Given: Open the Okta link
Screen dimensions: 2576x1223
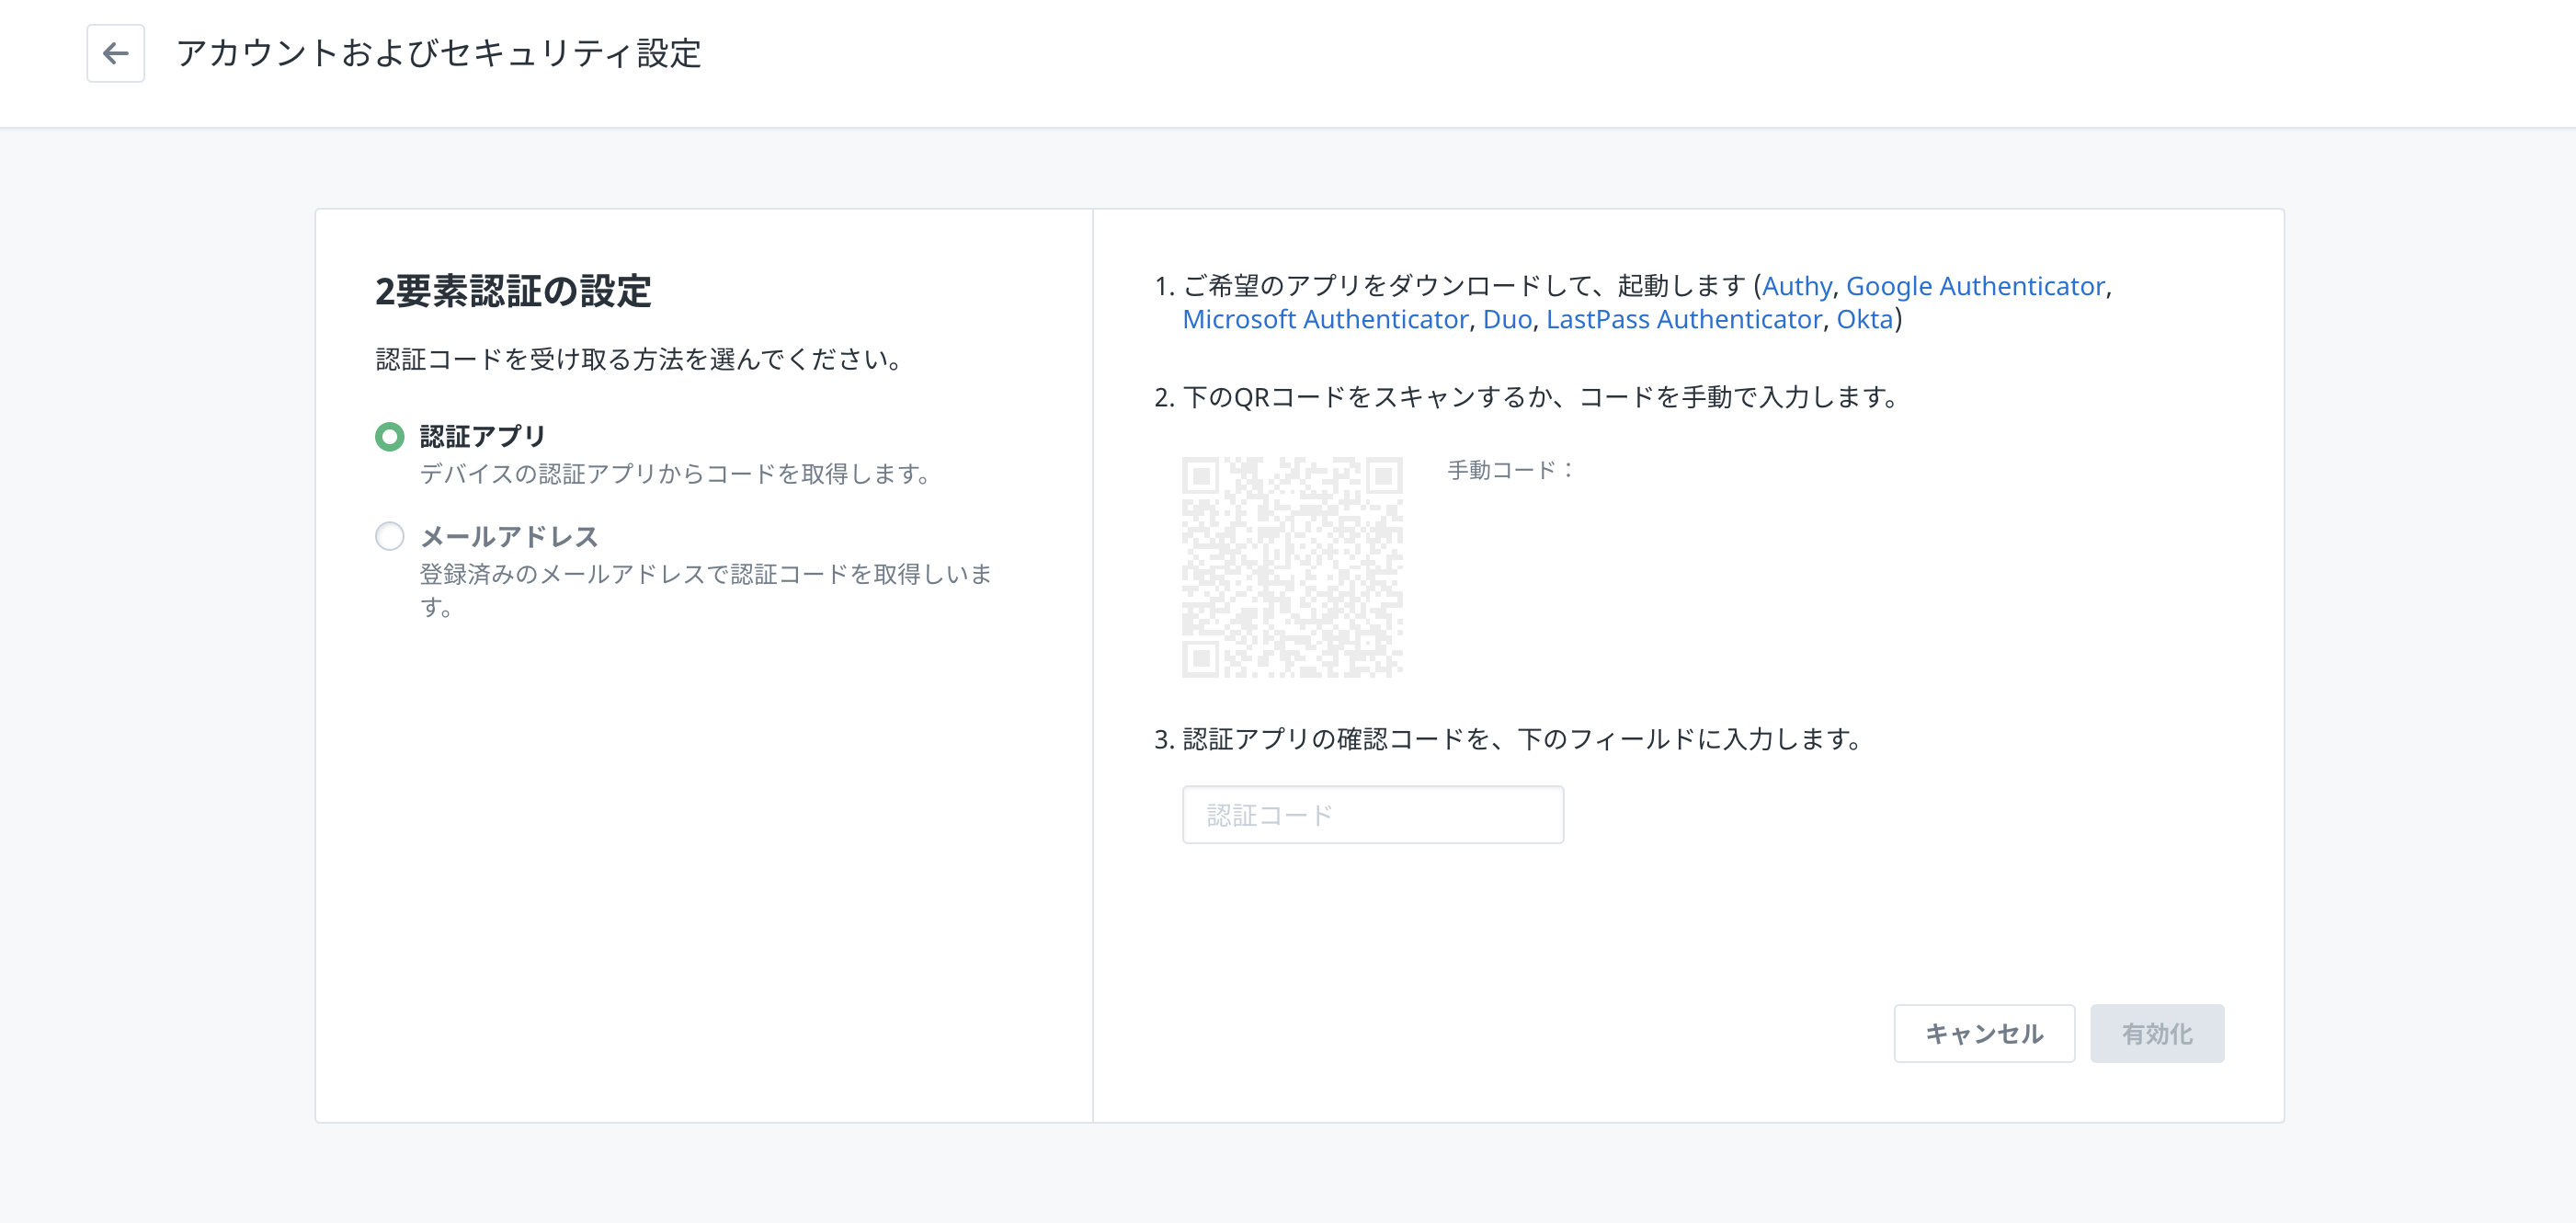Looking at the screenshot, I should click(x=1864, y=319).
